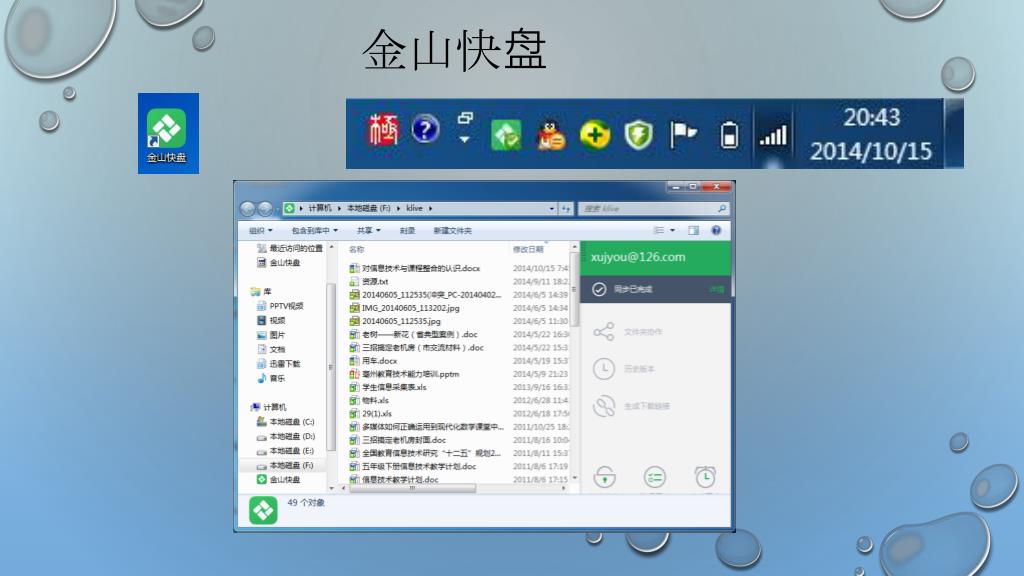Click the file list horizontal scrollbar
This screenshot has height=576, width=1024.
coord(413,488)
